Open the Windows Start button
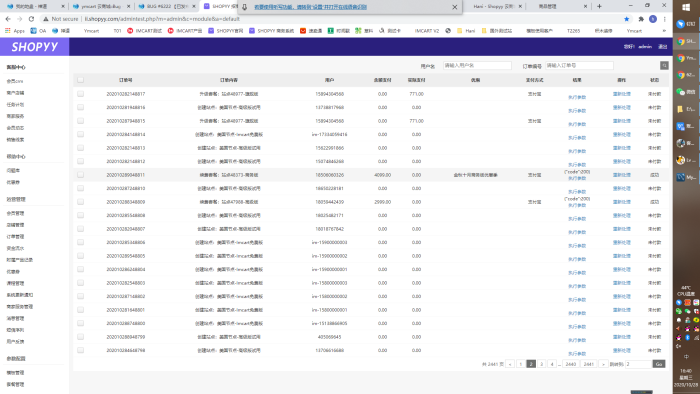Screen dimensions: 700x394 tap(686, 7)
